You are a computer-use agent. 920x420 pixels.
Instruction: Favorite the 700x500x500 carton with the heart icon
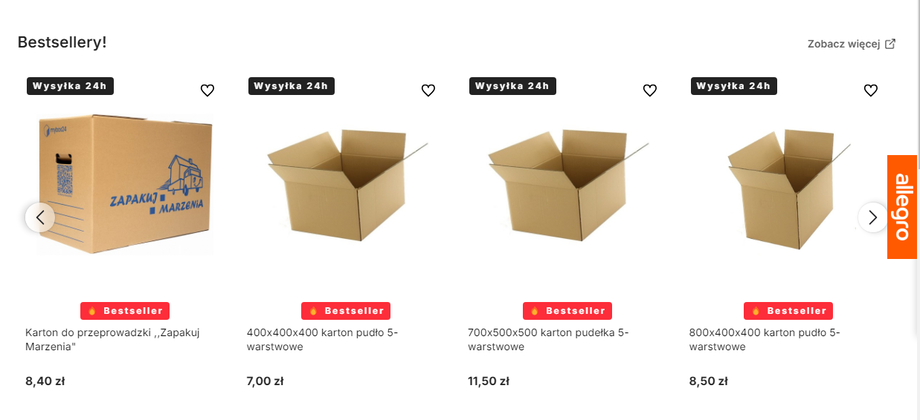[650, 90]
